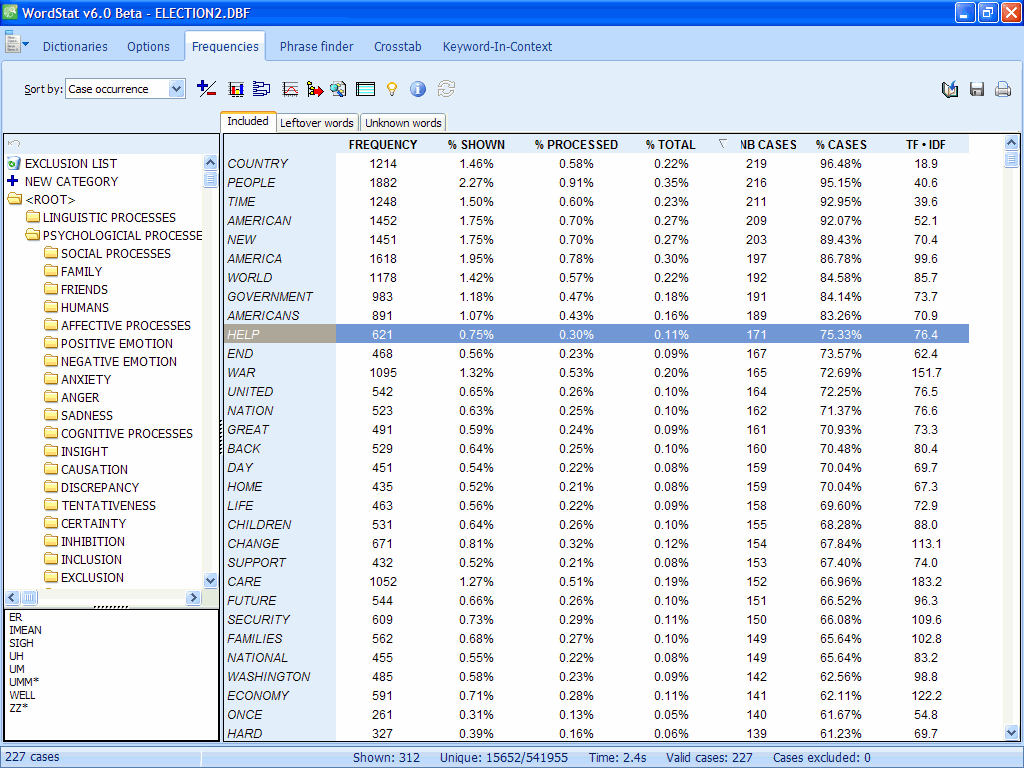The height and width of the screenshot is (768, 1024).
Task: Click the dictionary tree scroll down arrow
Action: (x=210, y=580)
